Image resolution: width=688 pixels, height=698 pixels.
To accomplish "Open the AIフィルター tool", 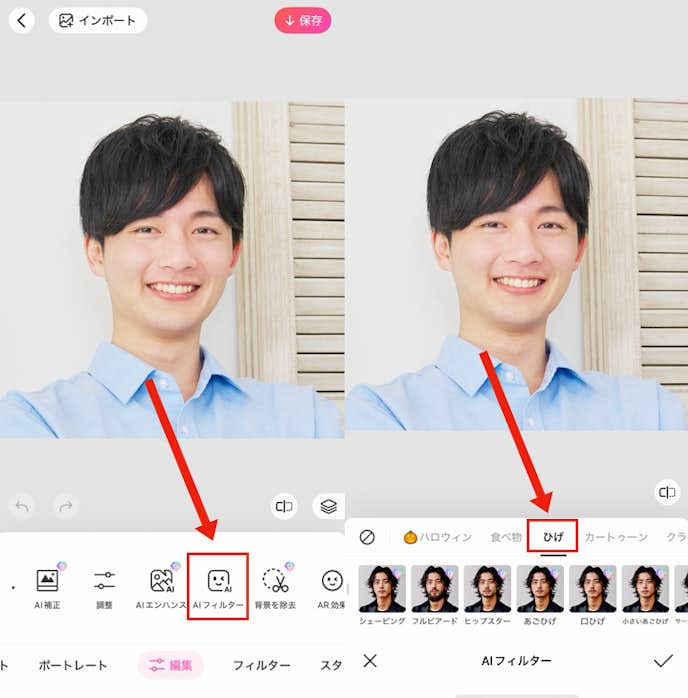I will (218, 587).
